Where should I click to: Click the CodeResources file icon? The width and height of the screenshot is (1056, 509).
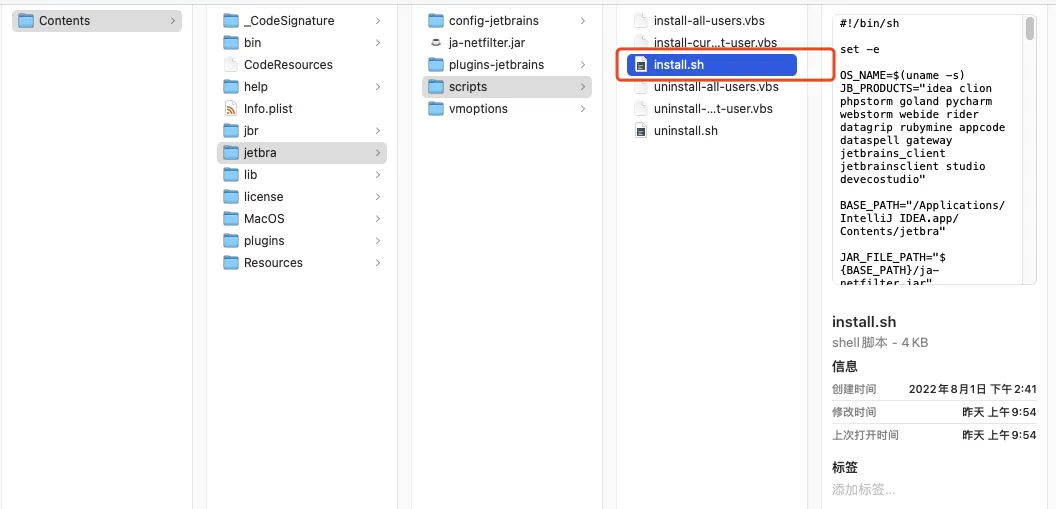coord(231,65)
